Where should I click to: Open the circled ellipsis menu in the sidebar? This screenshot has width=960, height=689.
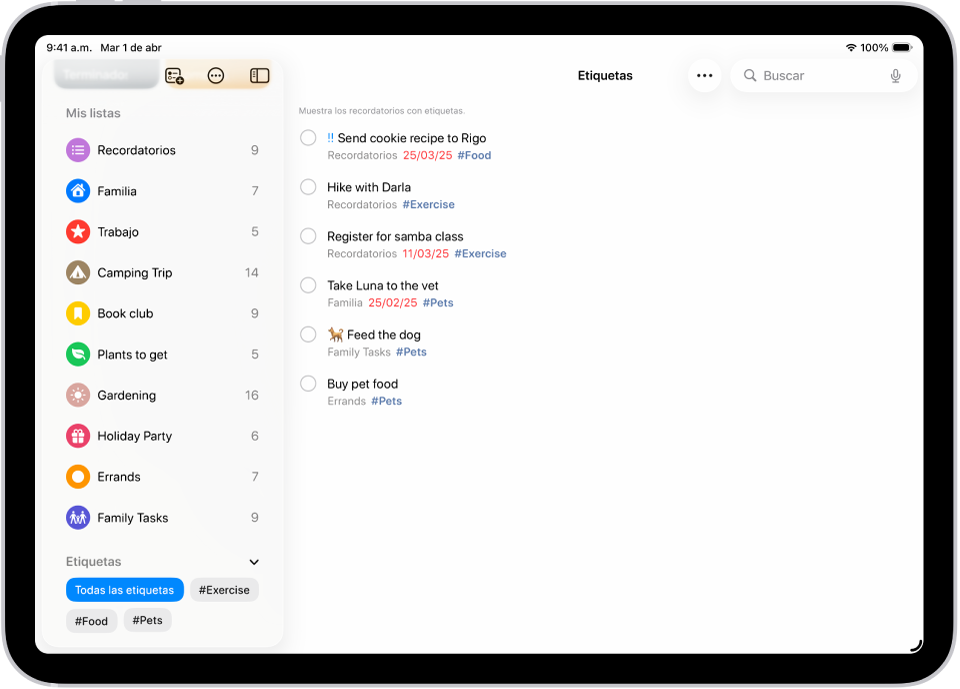click(x=217, y=75)
